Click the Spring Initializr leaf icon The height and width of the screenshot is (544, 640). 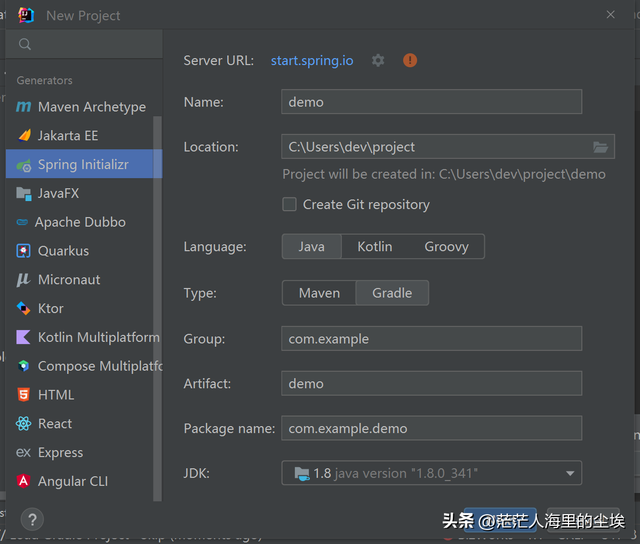[x=24, y=165]
